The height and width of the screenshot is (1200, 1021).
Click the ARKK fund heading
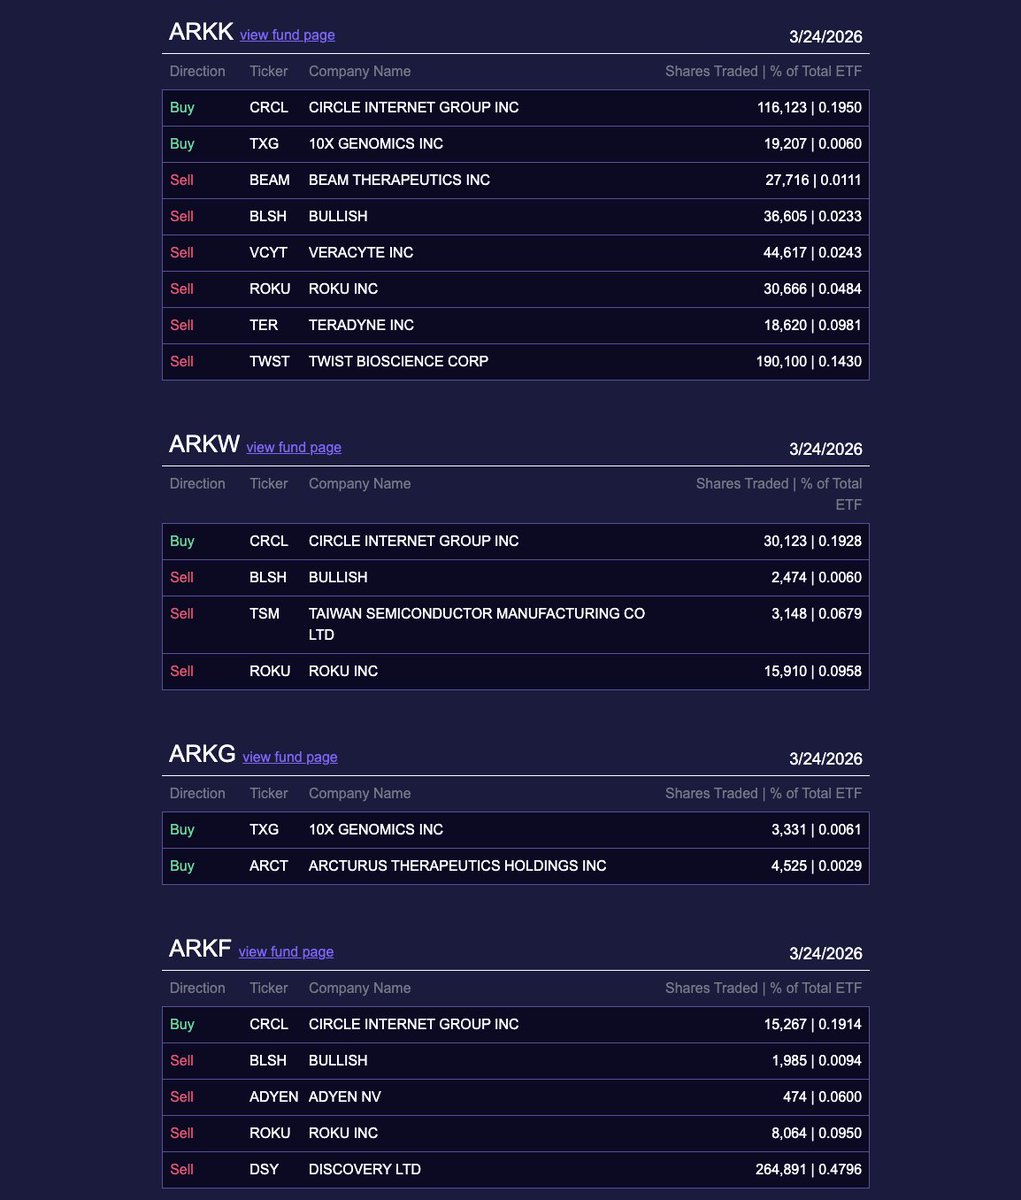click(201, 32)
